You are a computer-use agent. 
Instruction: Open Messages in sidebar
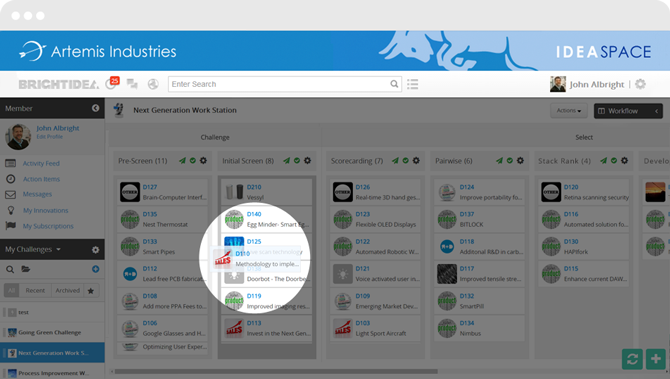tap(37, 194)
